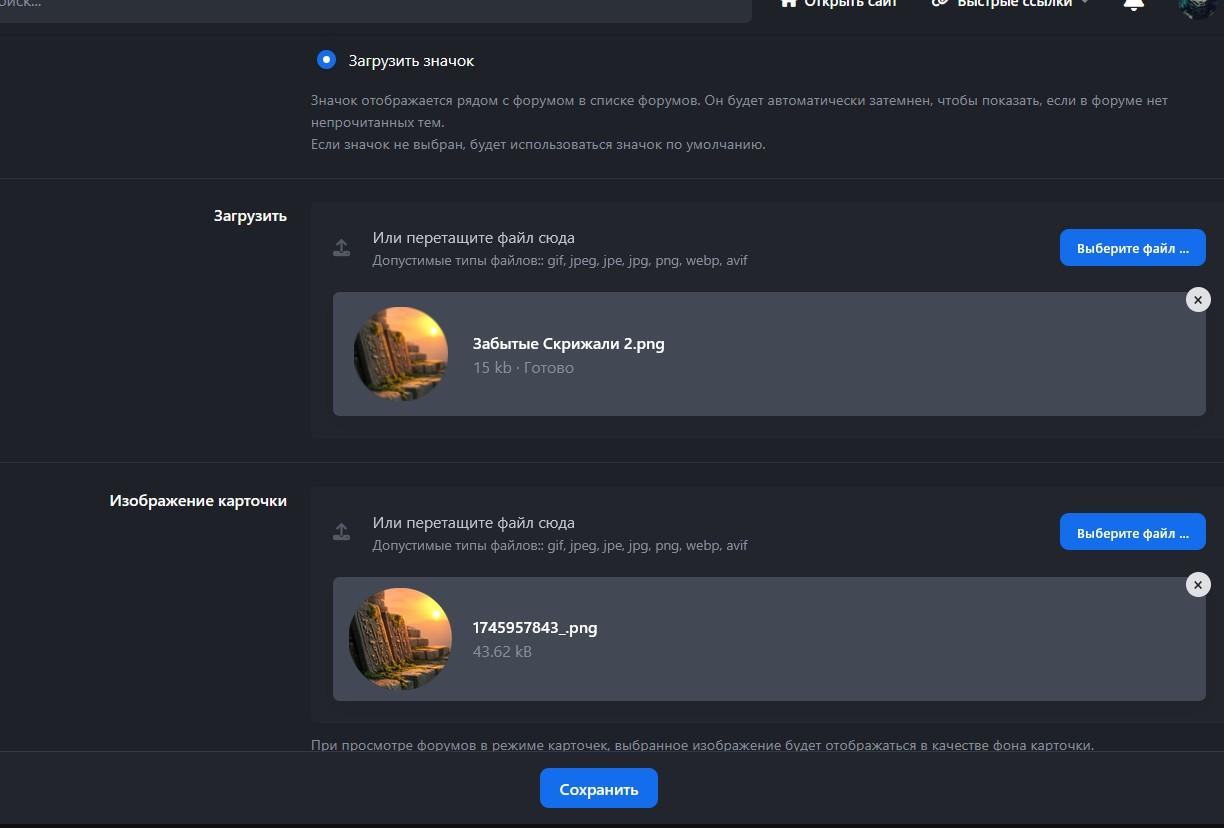
Task: Click the file name 1745957843_.png
Action: pos(534,628)
